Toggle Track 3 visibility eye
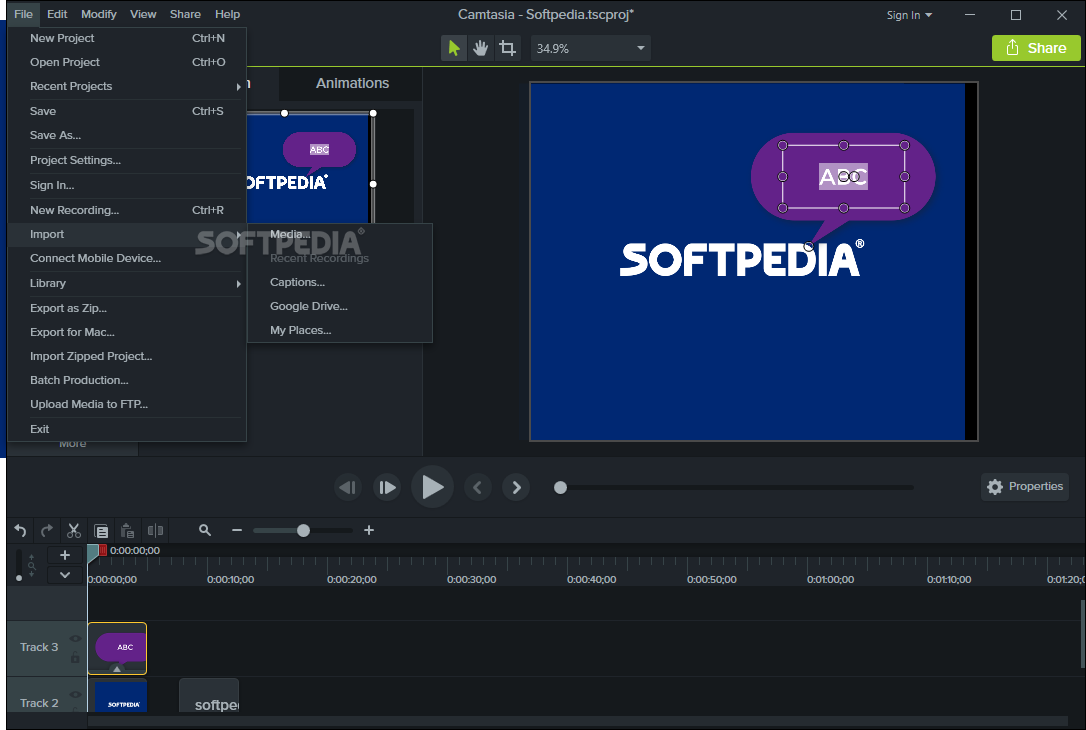The width and height of the screenshot is (1086, 730). click(x=75, y=639)
